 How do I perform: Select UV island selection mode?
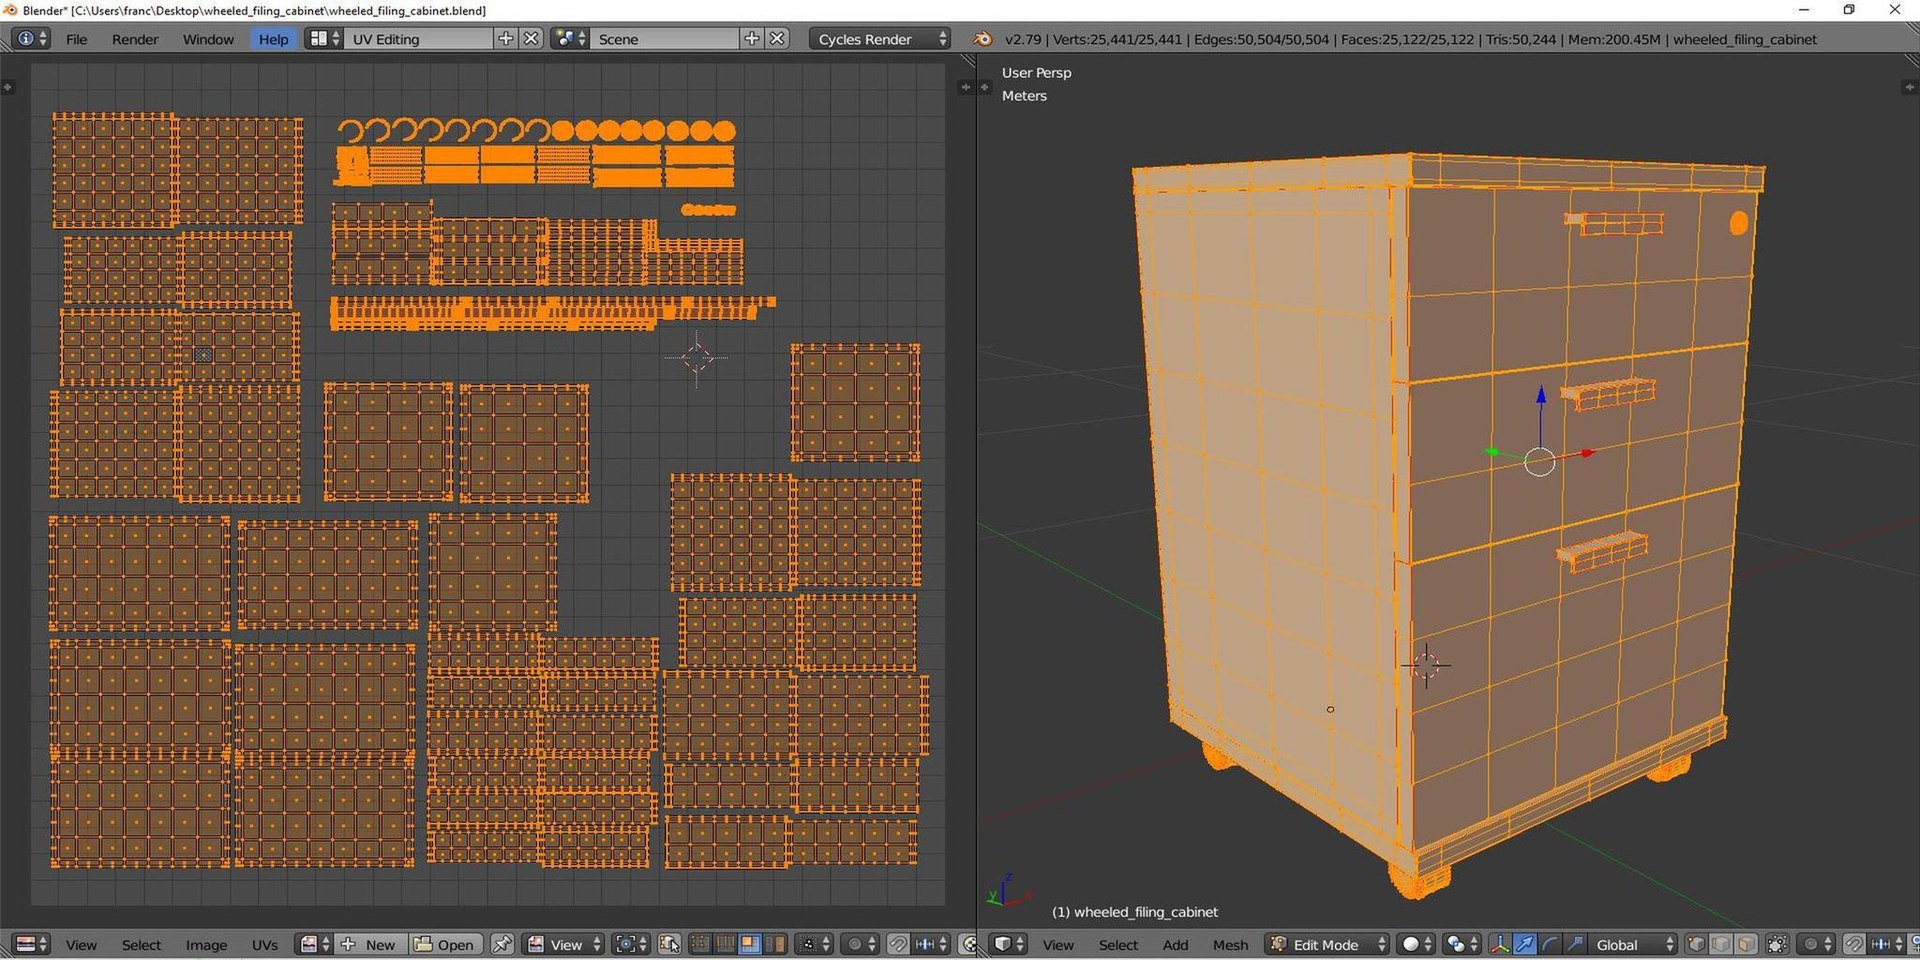(775, 944)
